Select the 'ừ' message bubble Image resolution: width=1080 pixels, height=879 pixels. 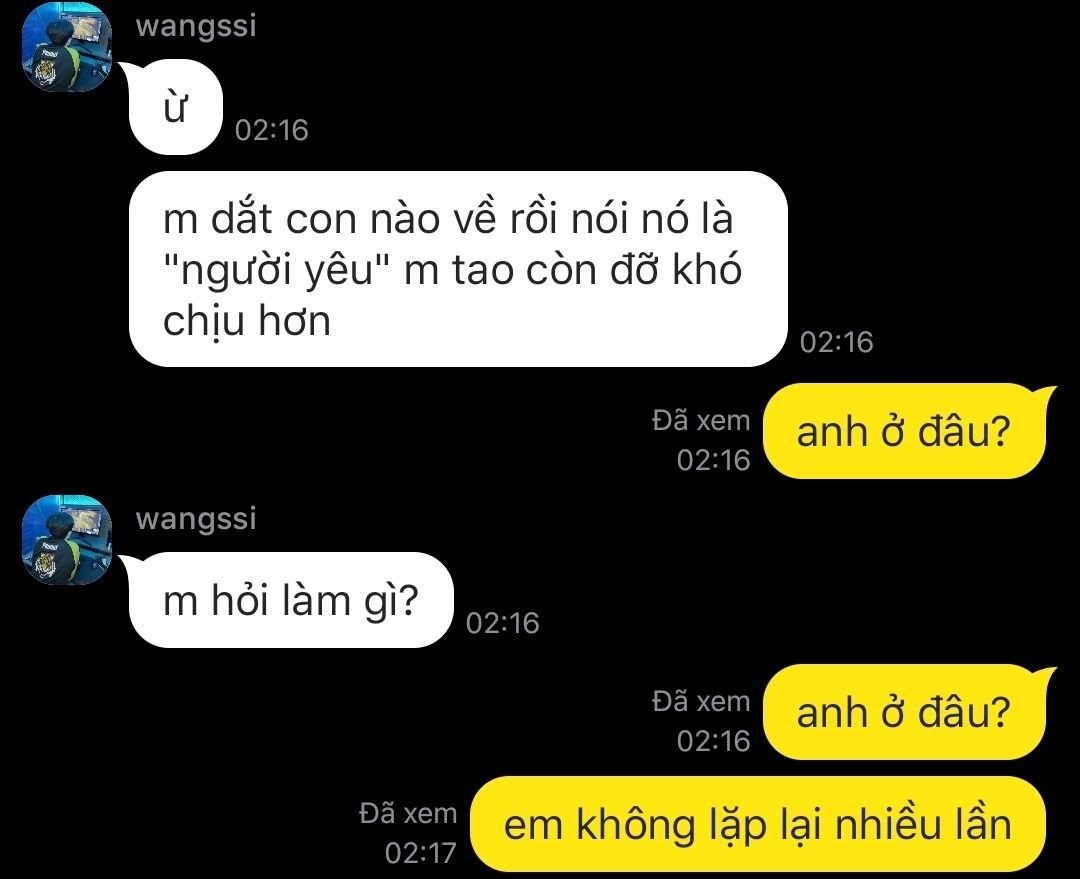[x=175, y=107]
